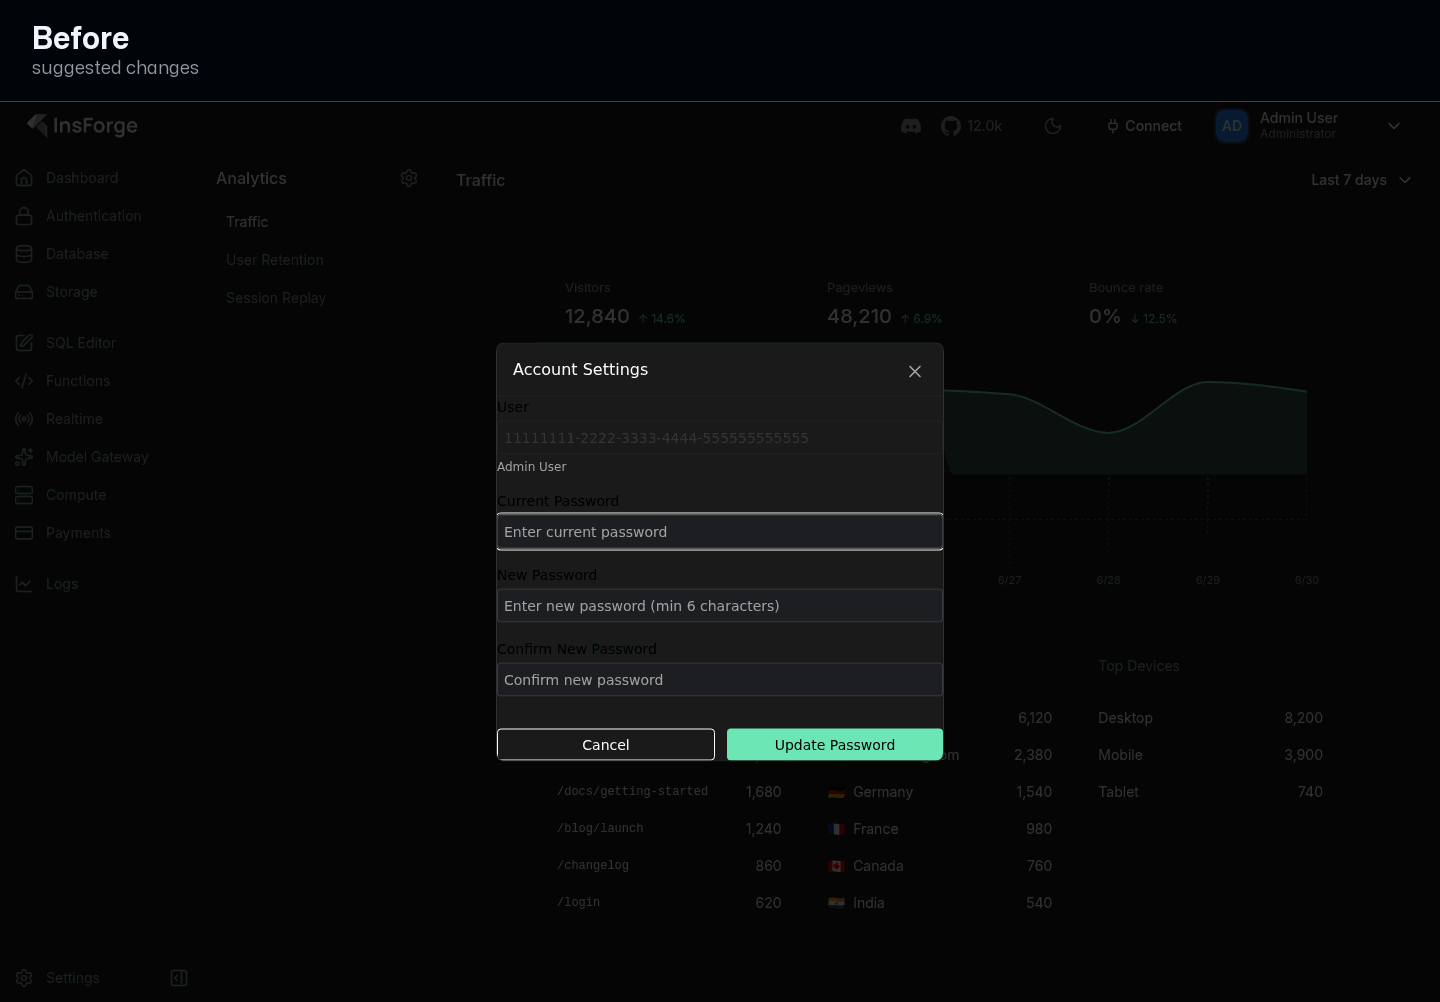Click the Germany country row

pos(940,792)
